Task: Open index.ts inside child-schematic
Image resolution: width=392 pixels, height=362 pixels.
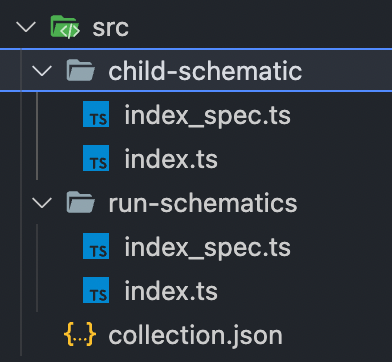Action: click(171, 159)
